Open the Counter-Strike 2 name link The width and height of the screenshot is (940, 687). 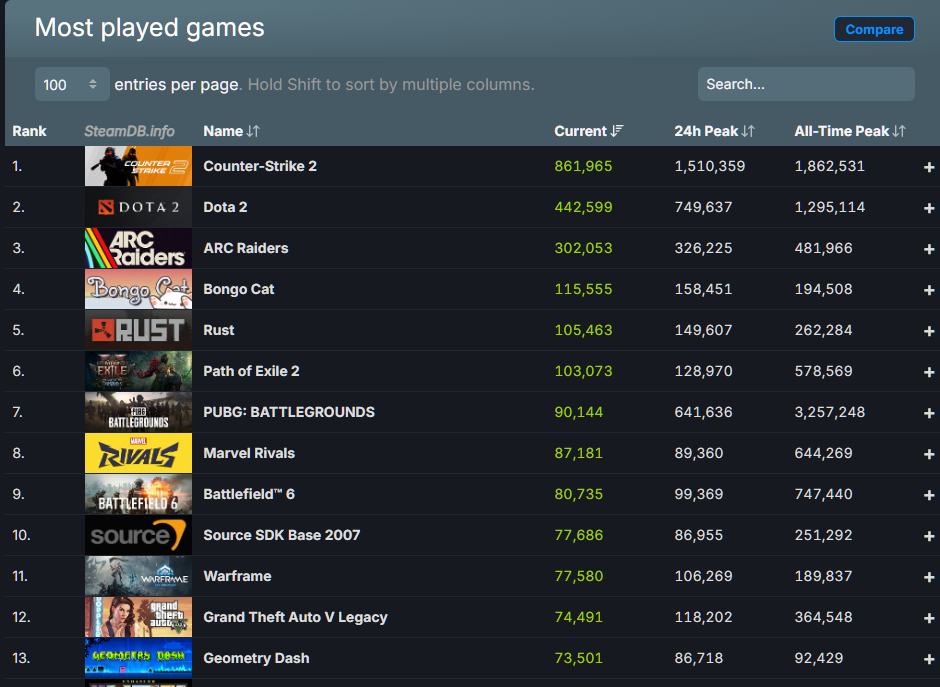(260, 166)
